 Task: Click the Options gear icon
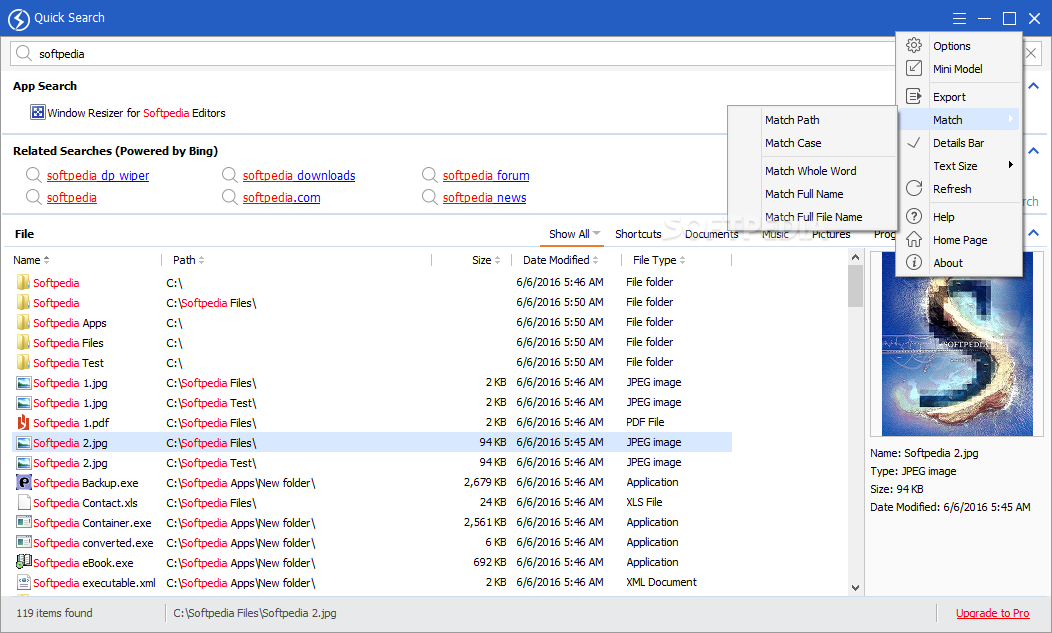[x=914, y=45]
